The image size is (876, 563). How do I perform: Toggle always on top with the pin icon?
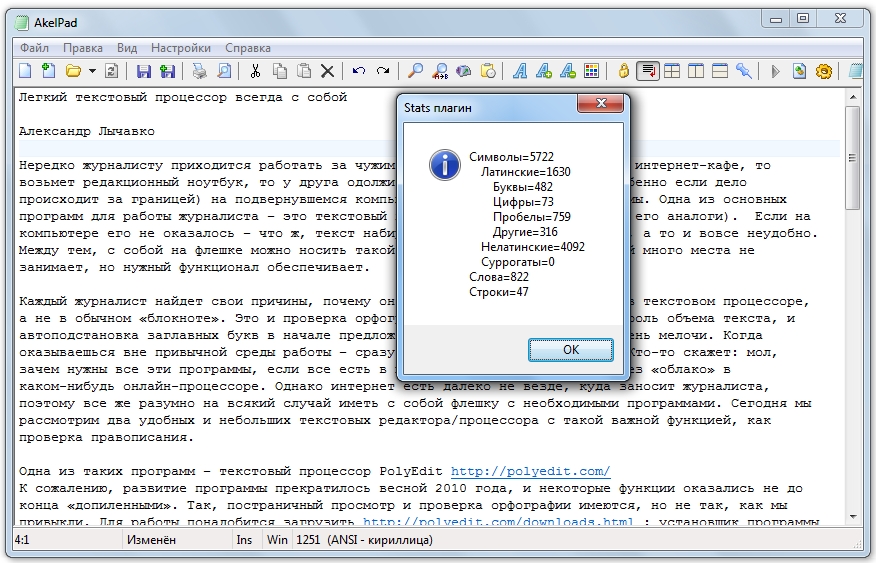744,71
